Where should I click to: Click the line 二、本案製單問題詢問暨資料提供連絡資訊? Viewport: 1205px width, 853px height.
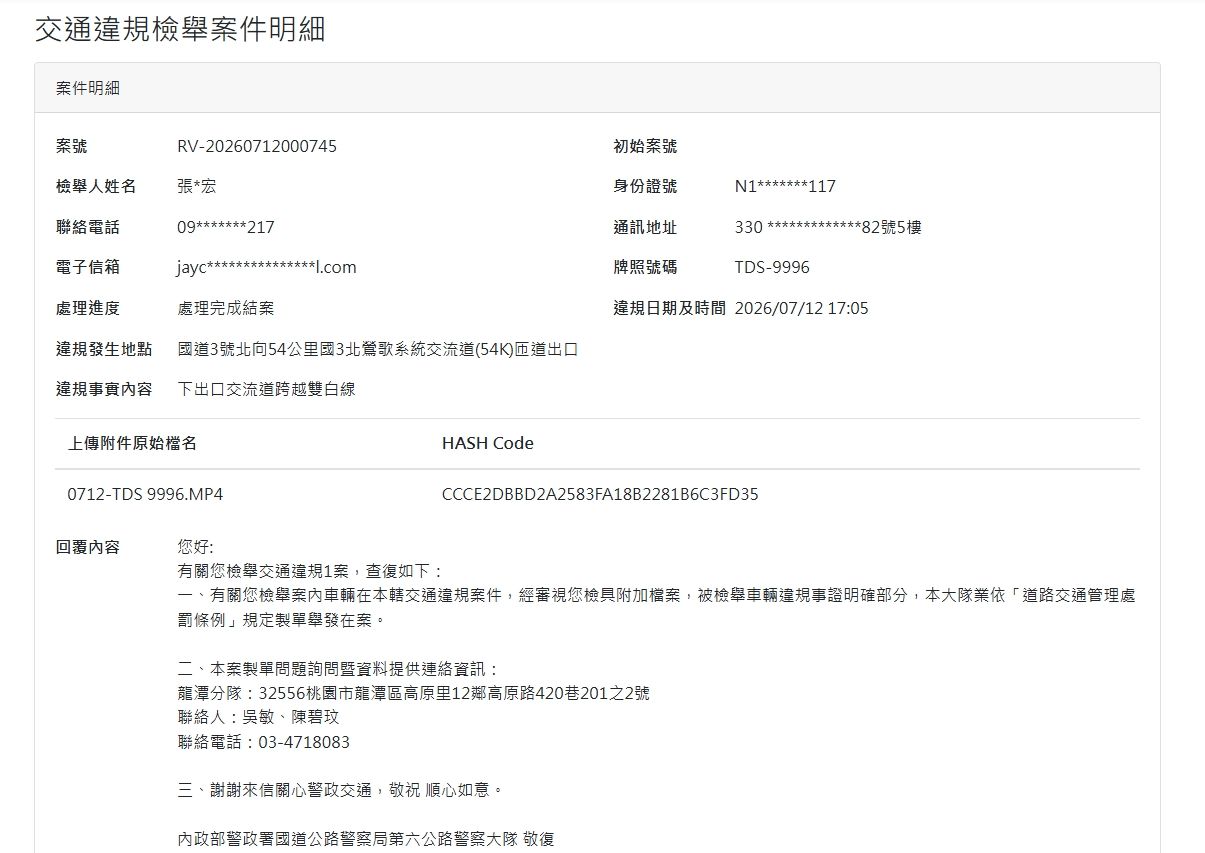coord(338,669)
